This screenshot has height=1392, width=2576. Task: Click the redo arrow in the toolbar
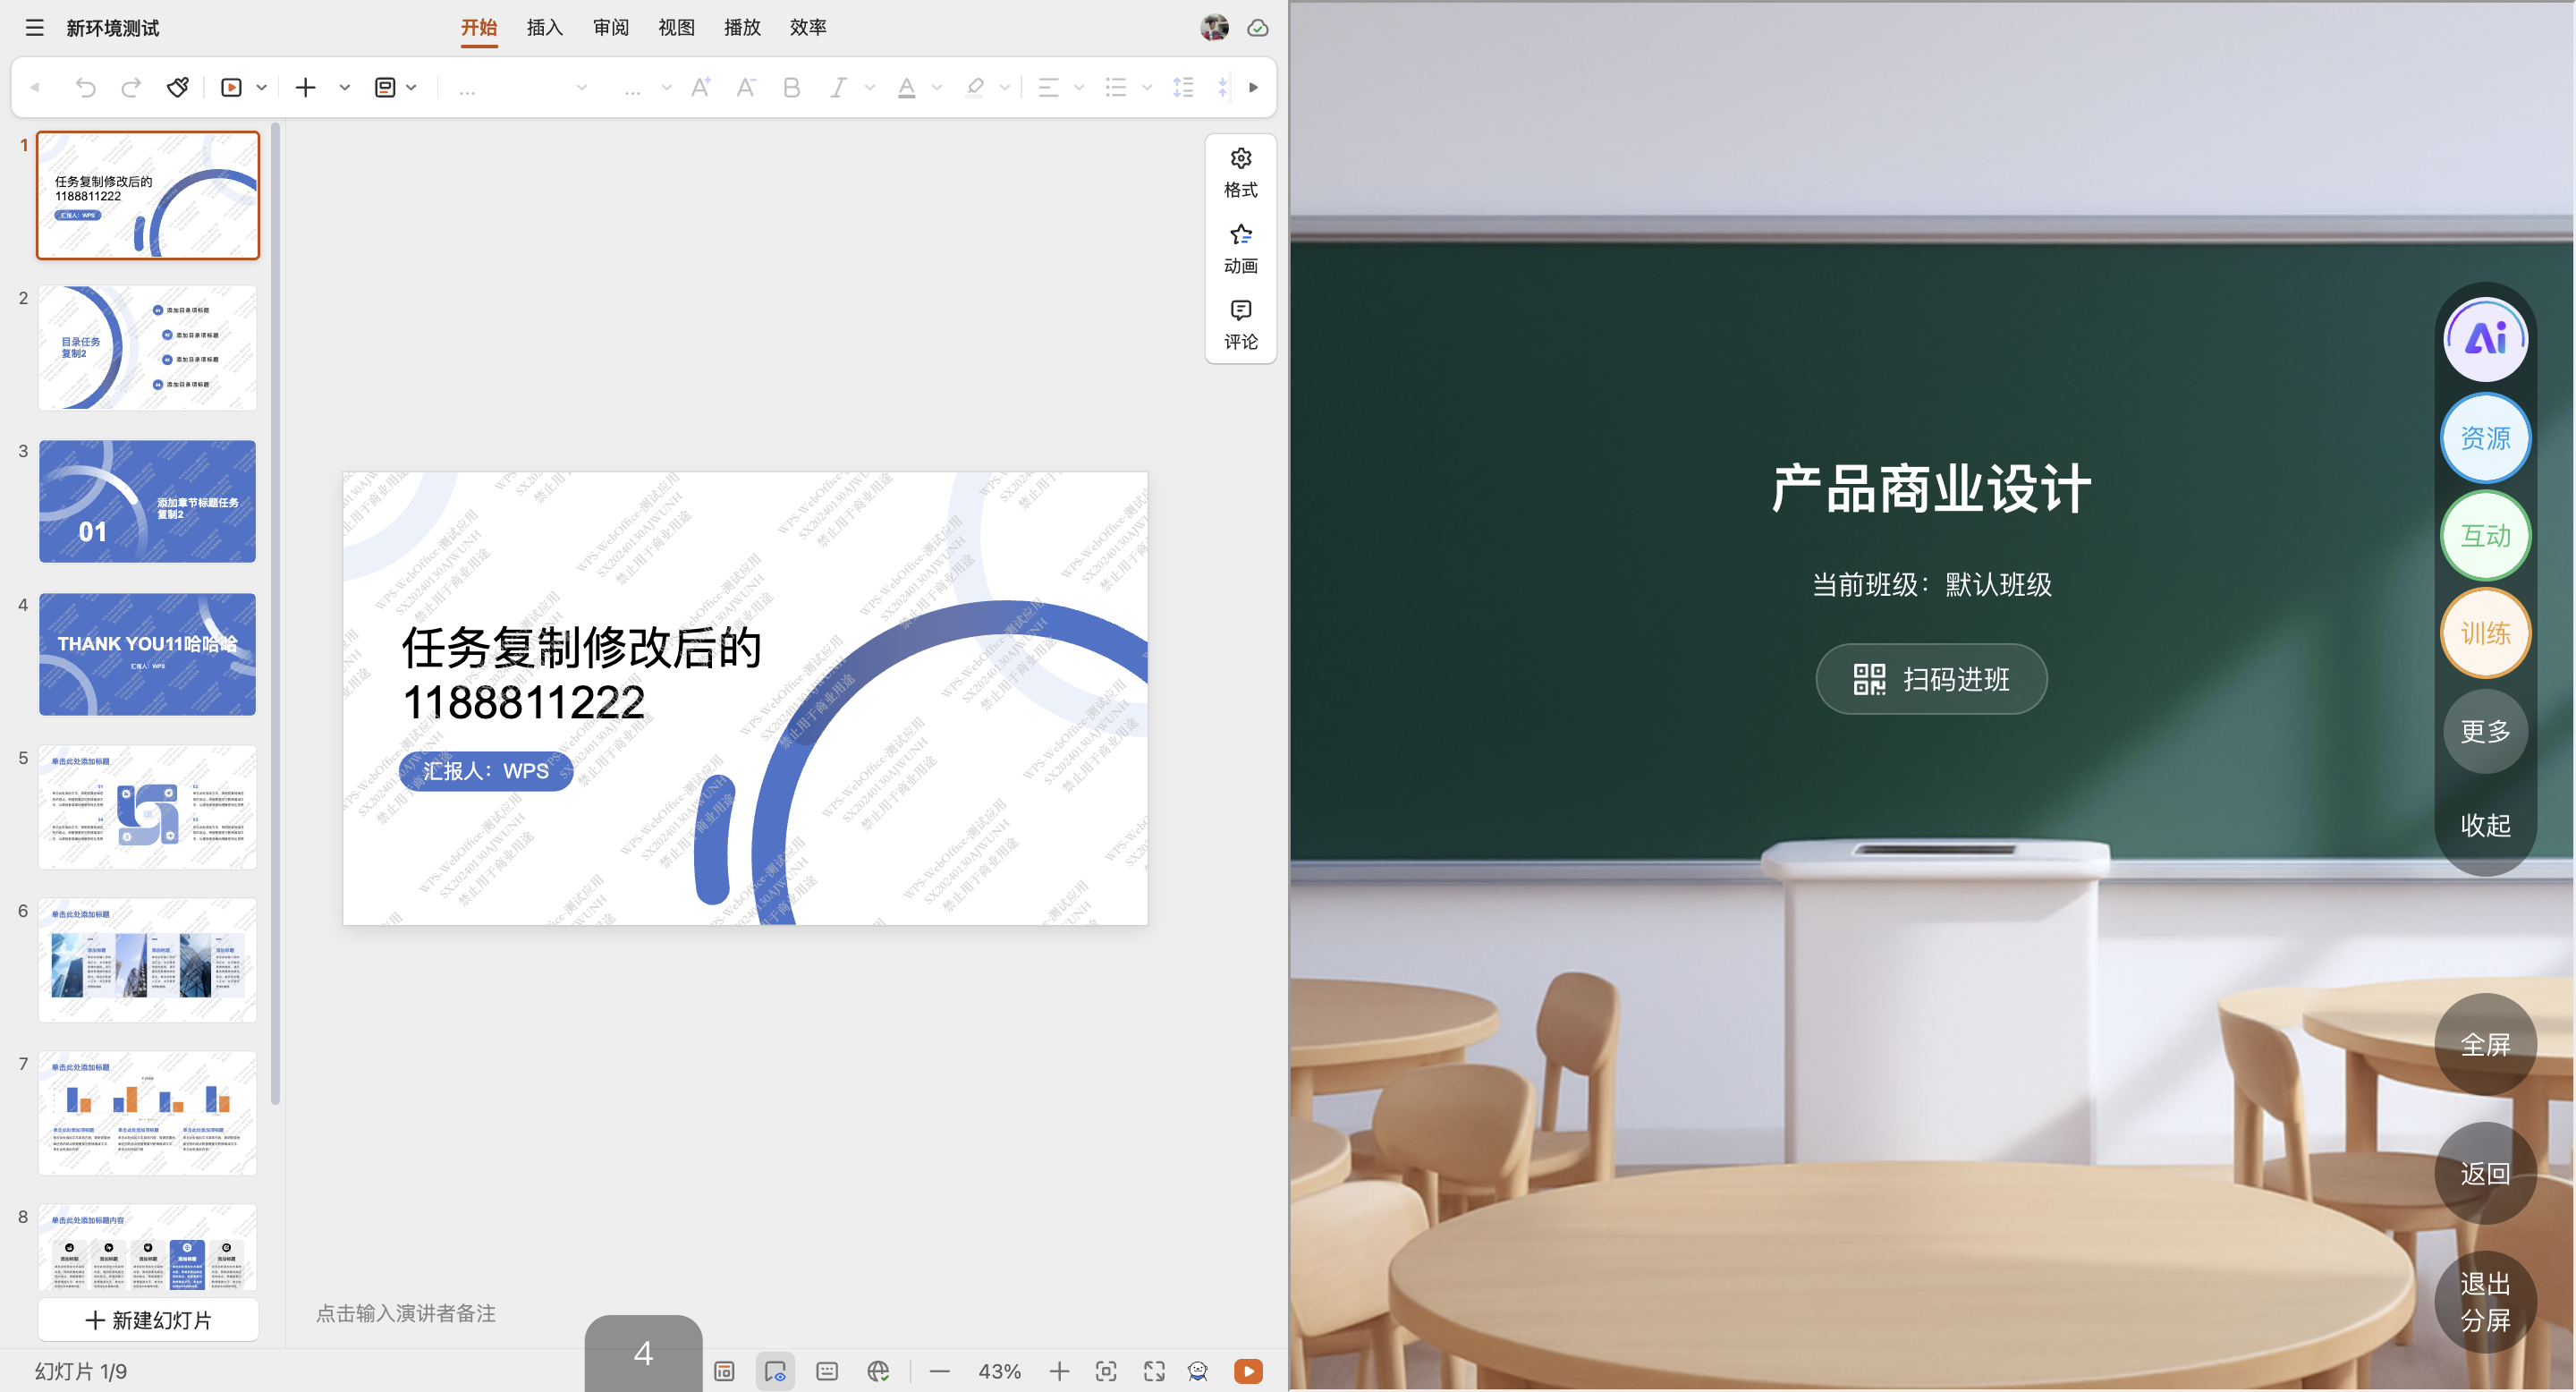pyautogui.click(x=131, y=88)
